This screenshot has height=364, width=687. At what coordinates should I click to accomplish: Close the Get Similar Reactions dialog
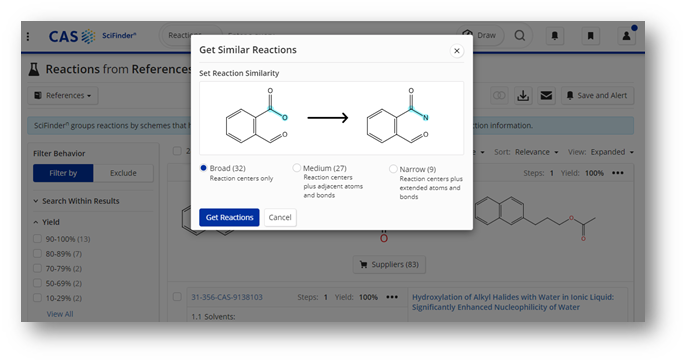tap(457, 51)
